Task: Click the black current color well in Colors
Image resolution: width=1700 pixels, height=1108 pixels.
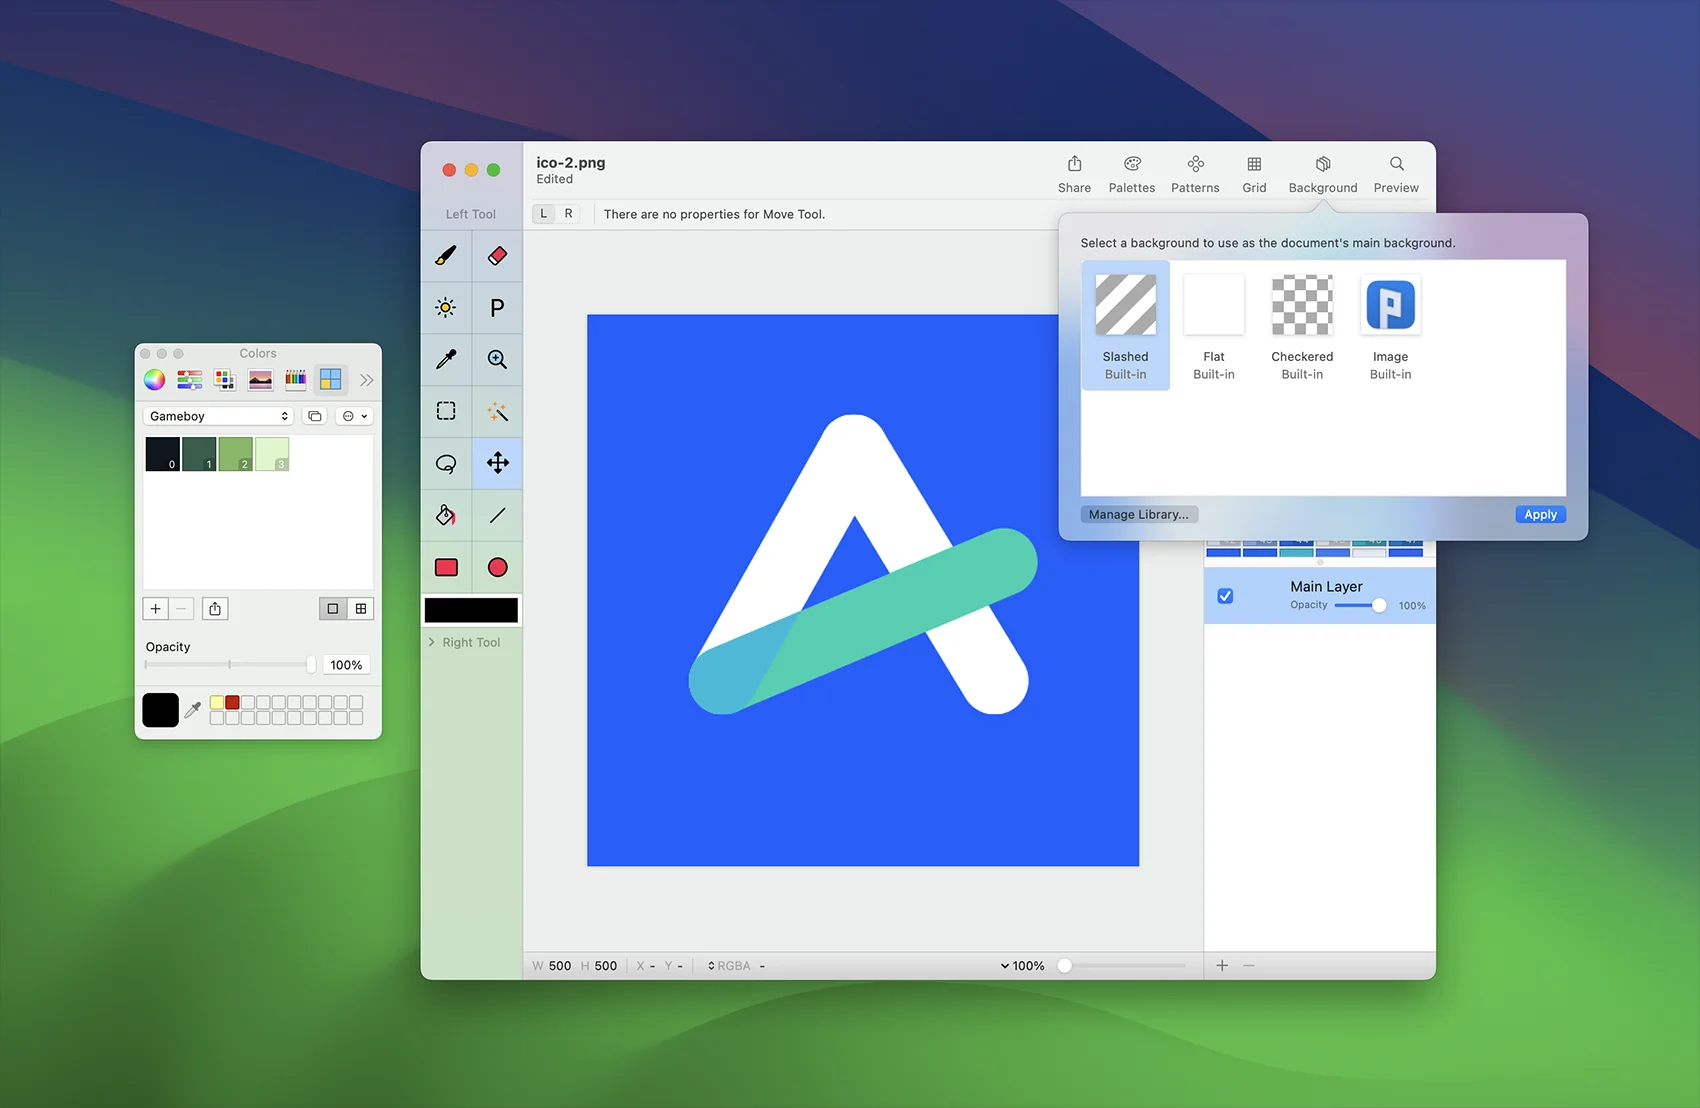Action: (x=160, y=710)
